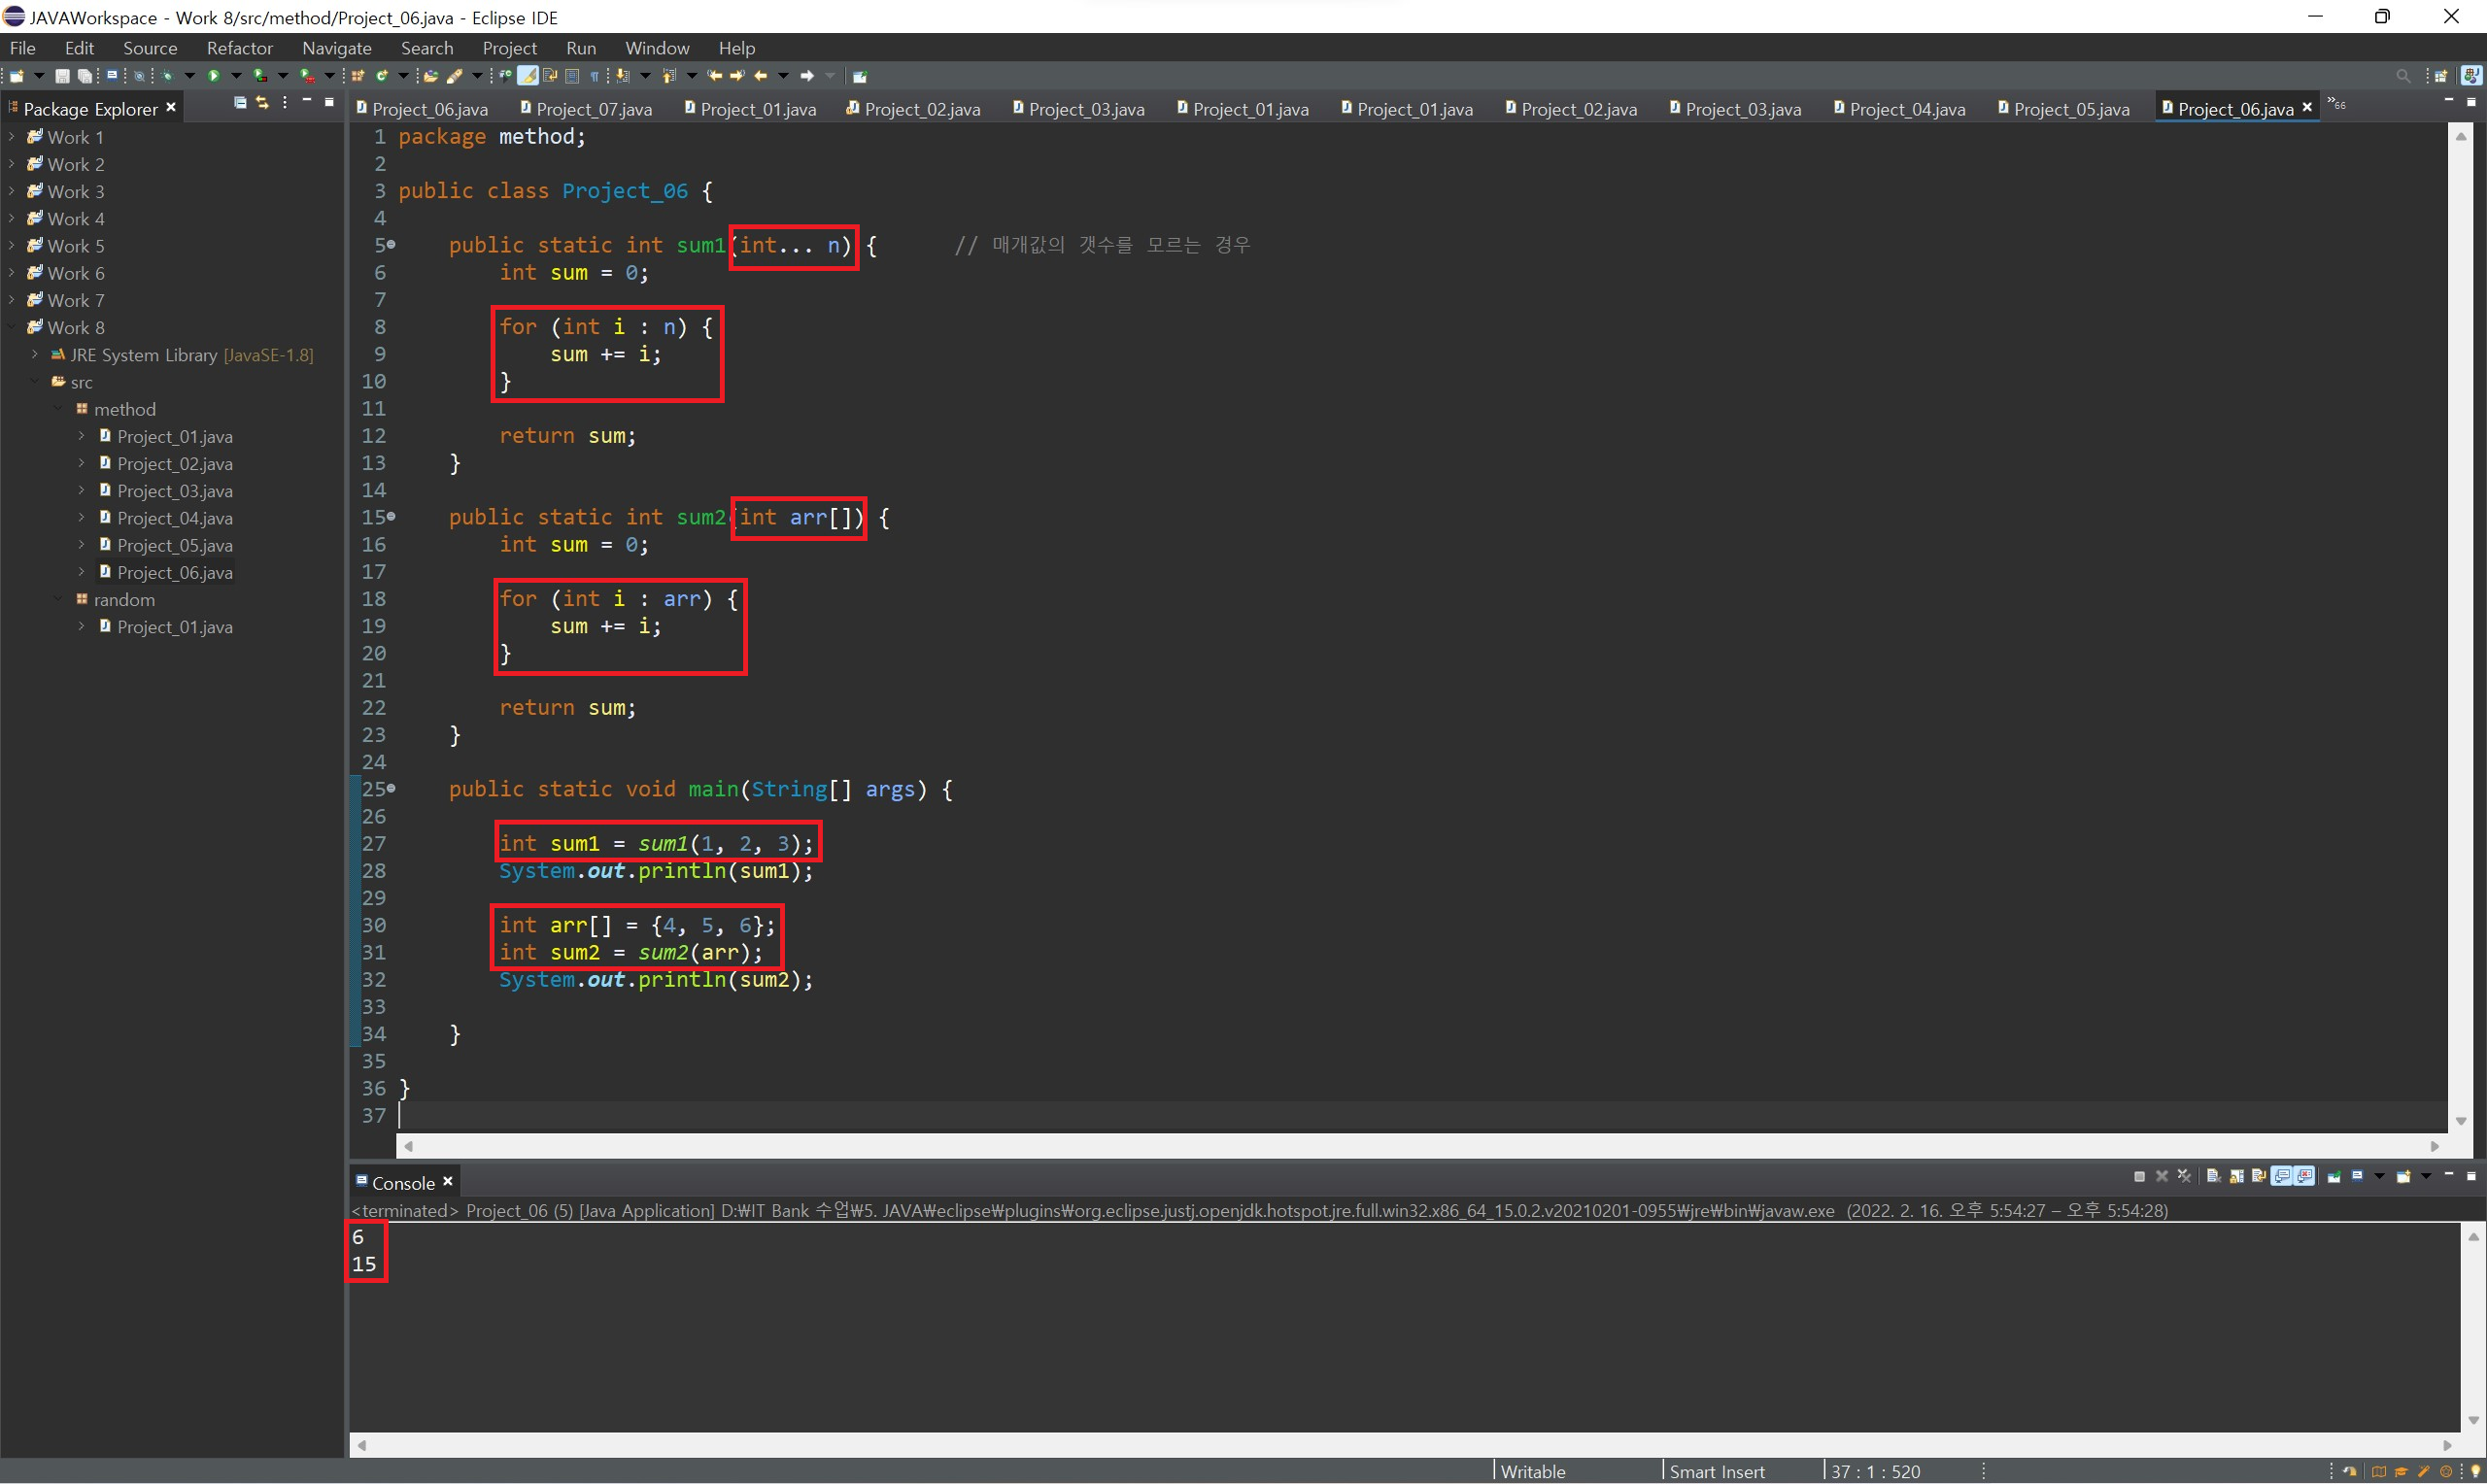Open the Refactor menu
The width and height of the screenshot is (2487, 1484).
pyautogui.click(x=239, y=48)
